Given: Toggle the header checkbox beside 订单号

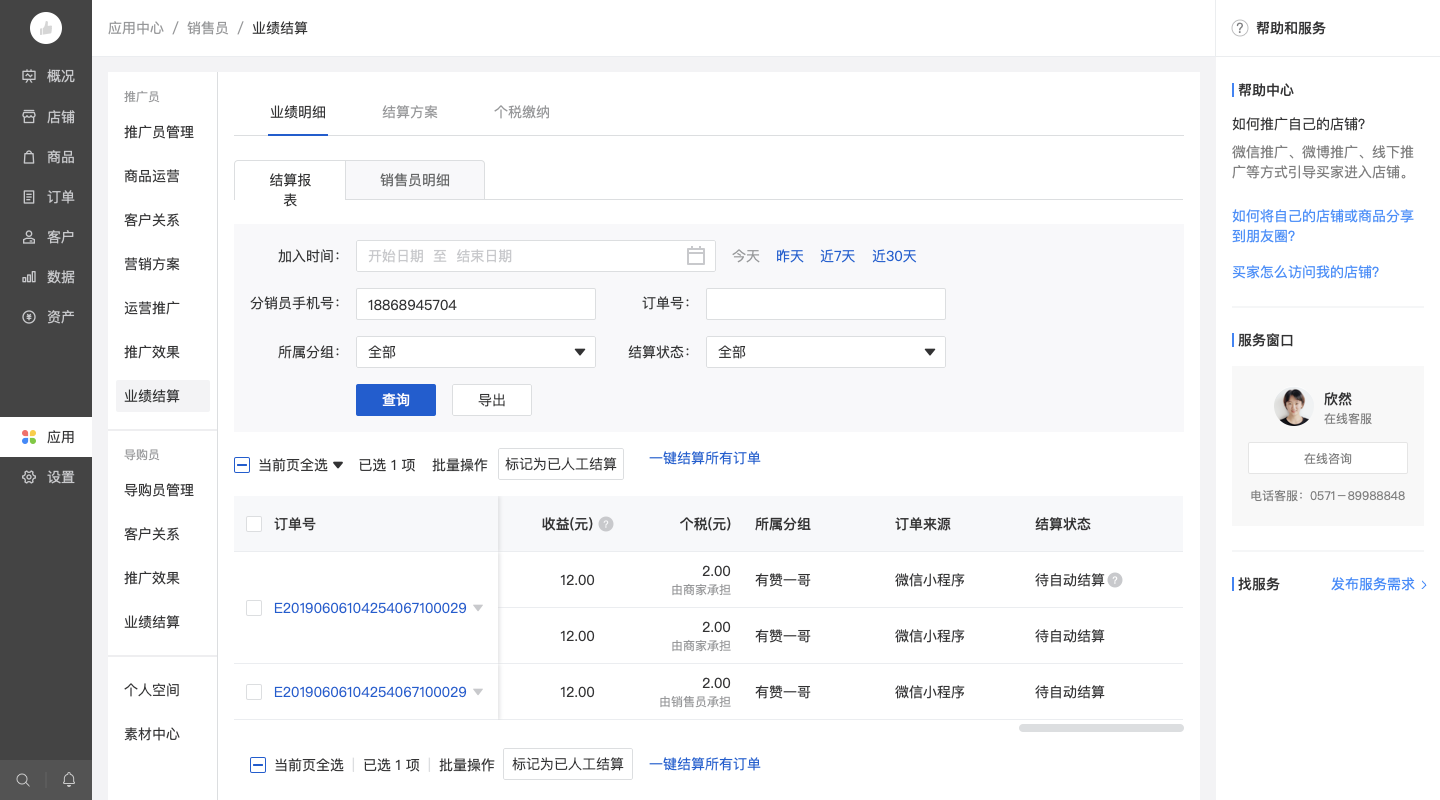Looking at the screenshot, I should (x=254, y=524).
